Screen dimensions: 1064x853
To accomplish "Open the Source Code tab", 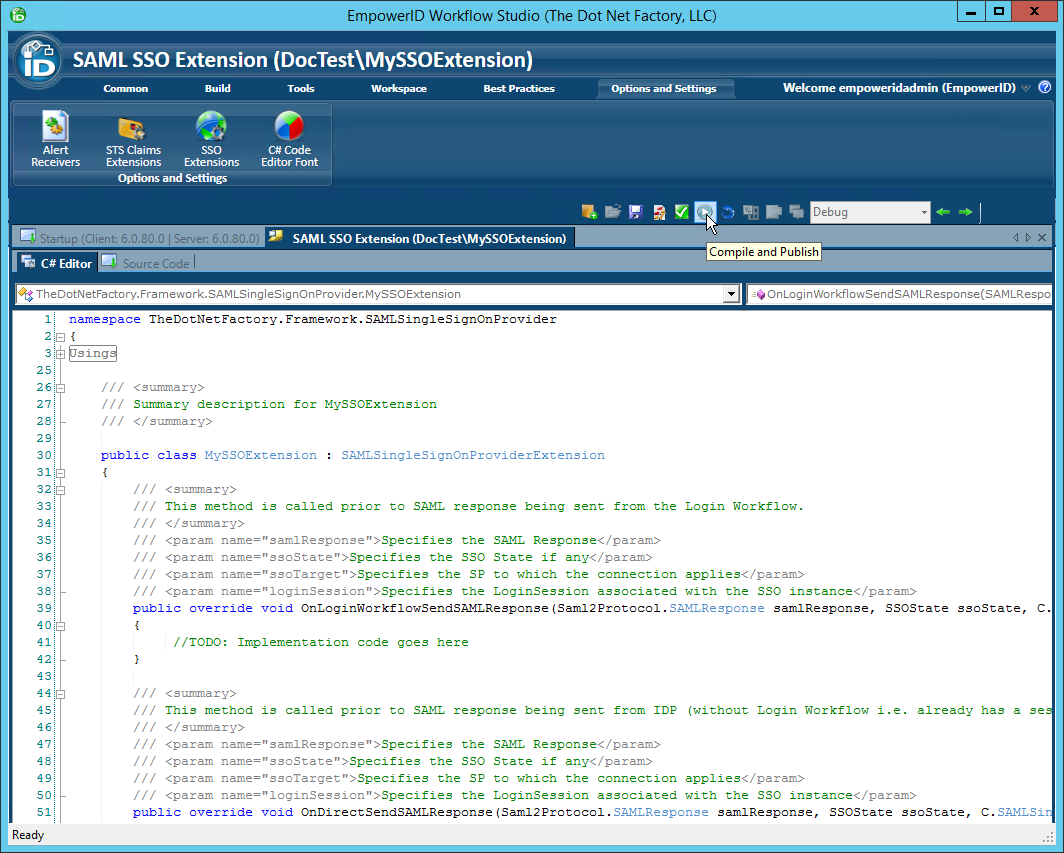I will (146, 263).
